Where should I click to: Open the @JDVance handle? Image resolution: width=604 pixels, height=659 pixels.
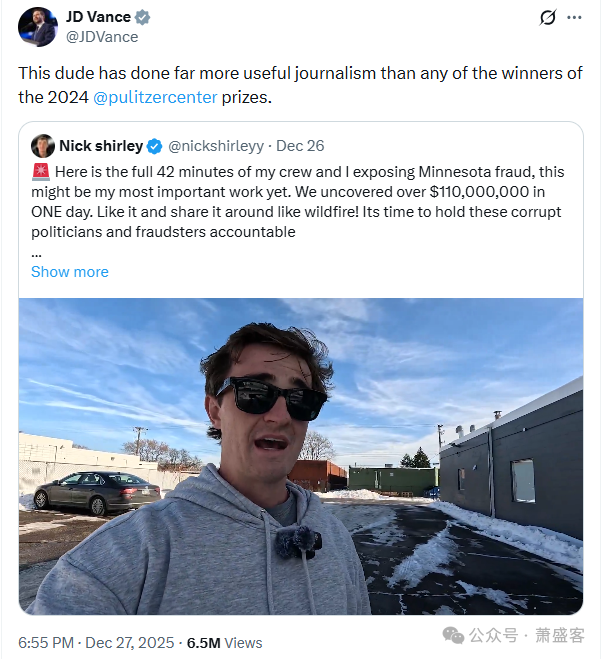tap(102, 37)
